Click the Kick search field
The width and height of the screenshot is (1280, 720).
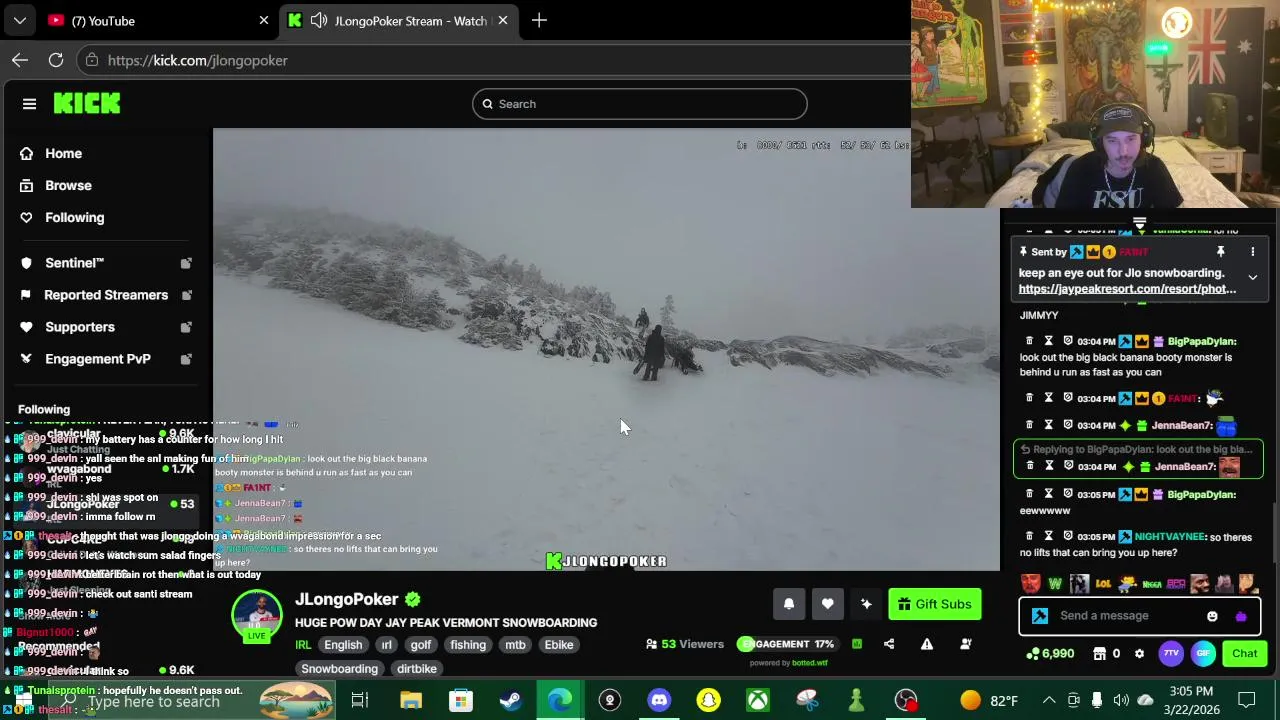pyautogui.click(x=640, y=104)
